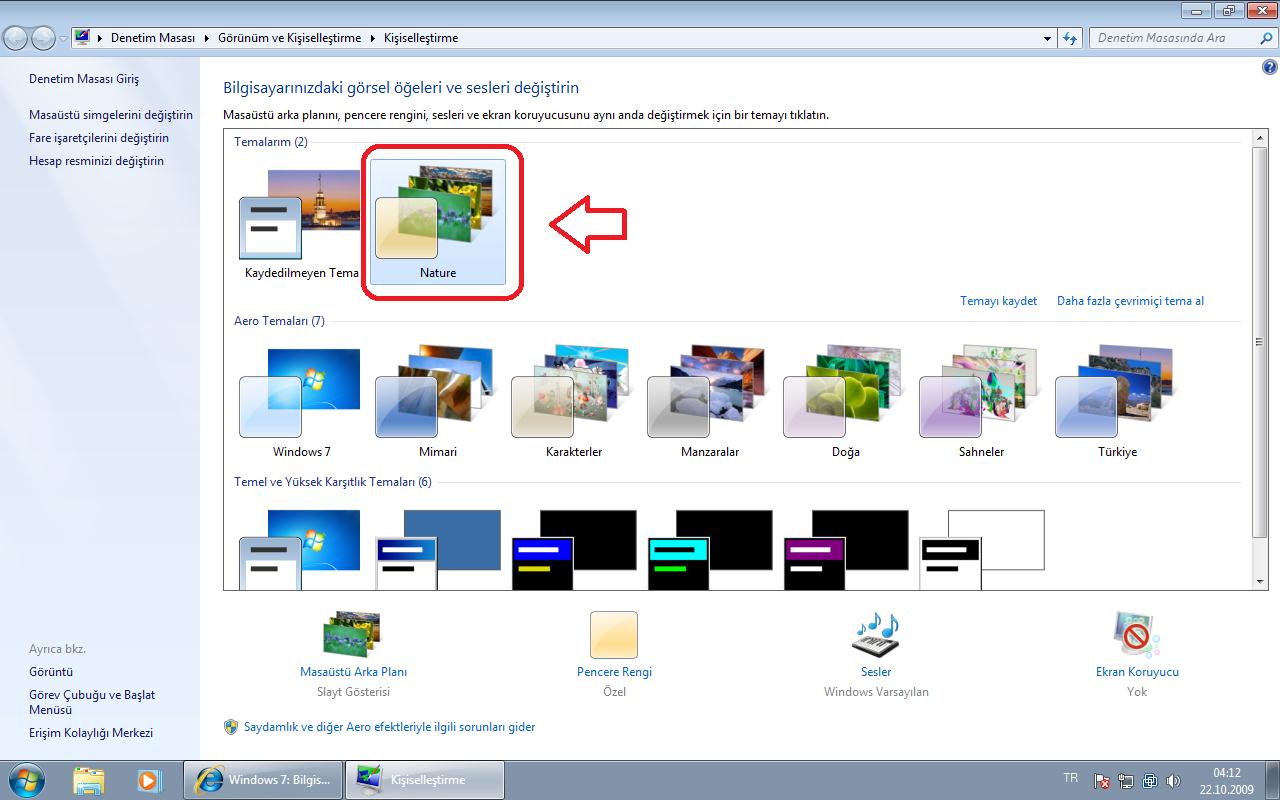1280x800 pixels.
Task: Open Windows Explorer from taskbar
Action: 89,779
